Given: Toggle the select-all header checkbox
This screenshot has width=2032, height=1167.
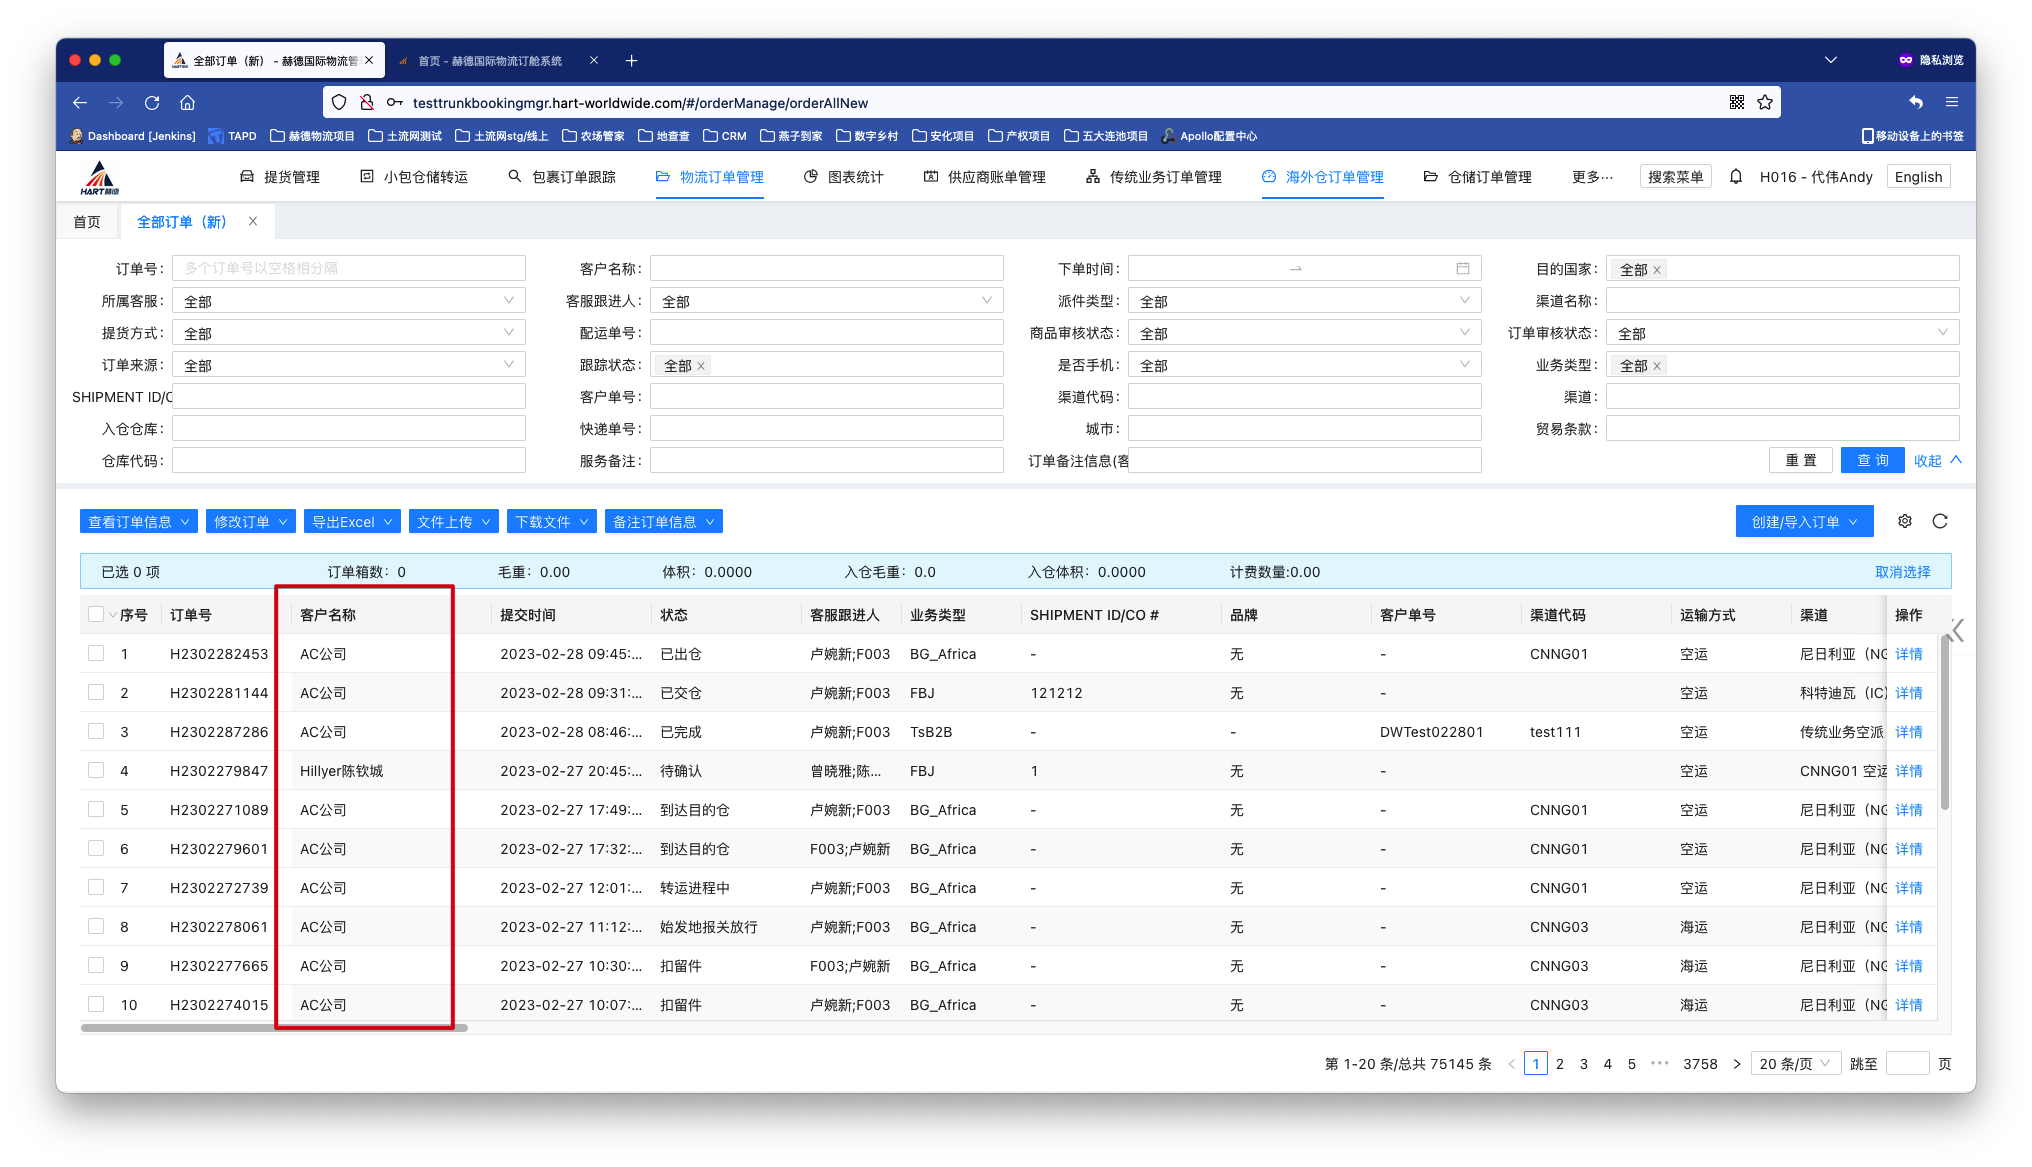Looking at the screenshot, I should pos(96,614).
